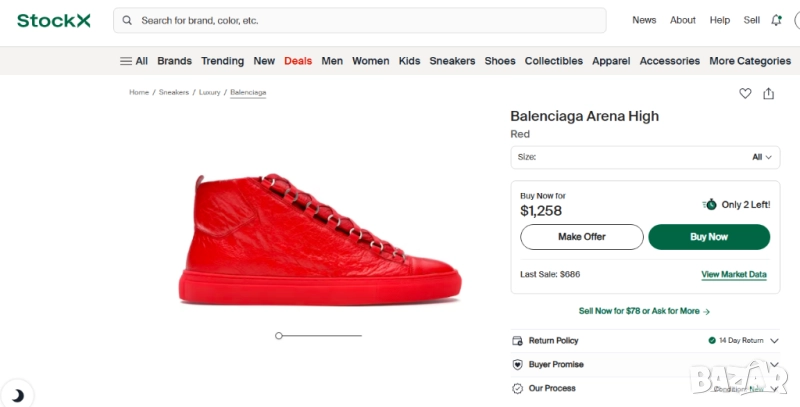The height and width of the screenshot is (407, 800).
Task: Open the All hamburger menu
Action: (x=134, y=61)
